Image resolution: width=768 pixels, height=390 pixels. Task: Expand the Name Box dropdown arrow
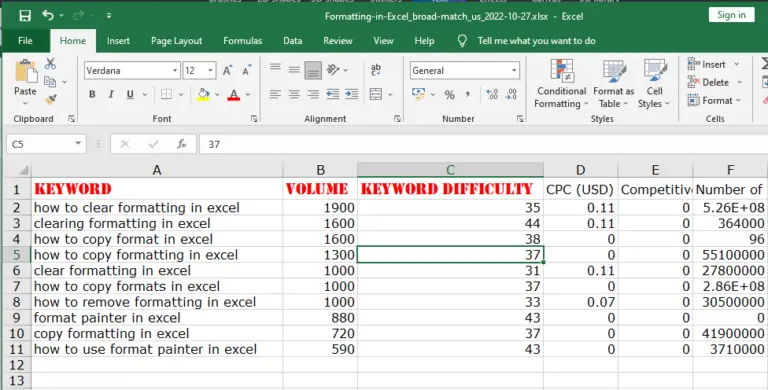coord(78,144)
